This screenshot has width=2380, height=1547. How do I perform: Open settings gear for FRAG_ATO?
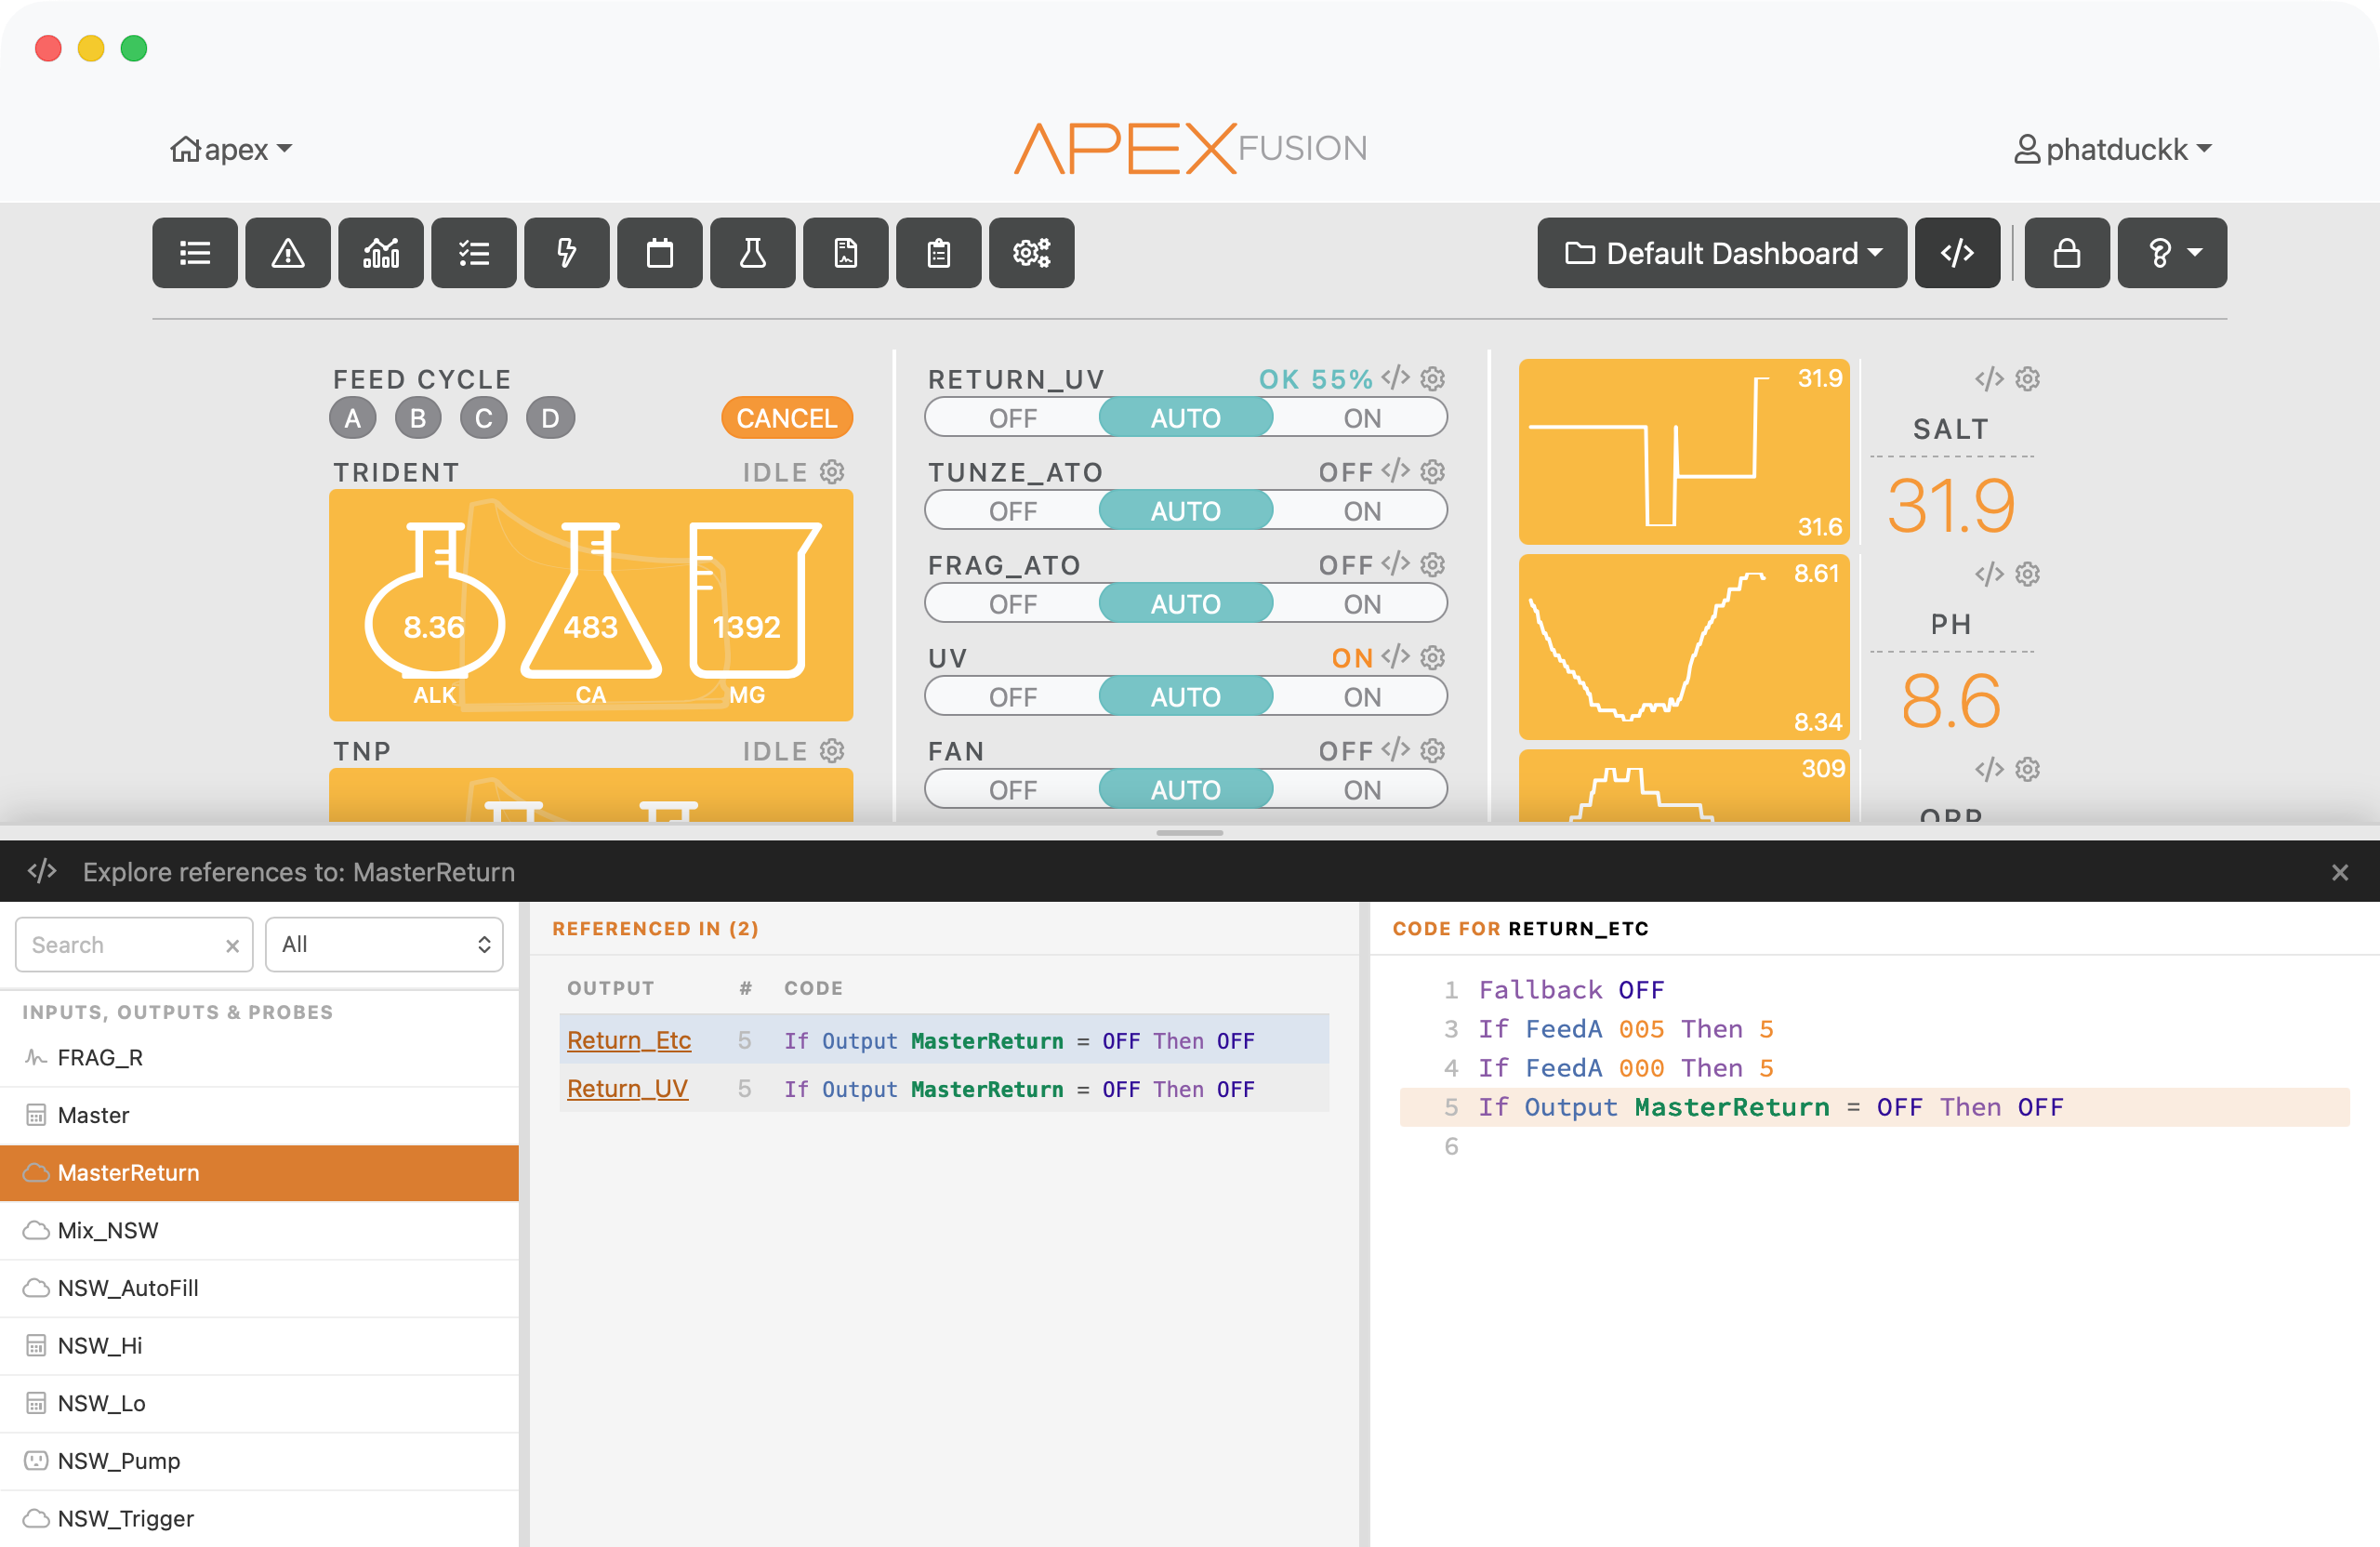pyautogui.click(x=1433, y=564)
